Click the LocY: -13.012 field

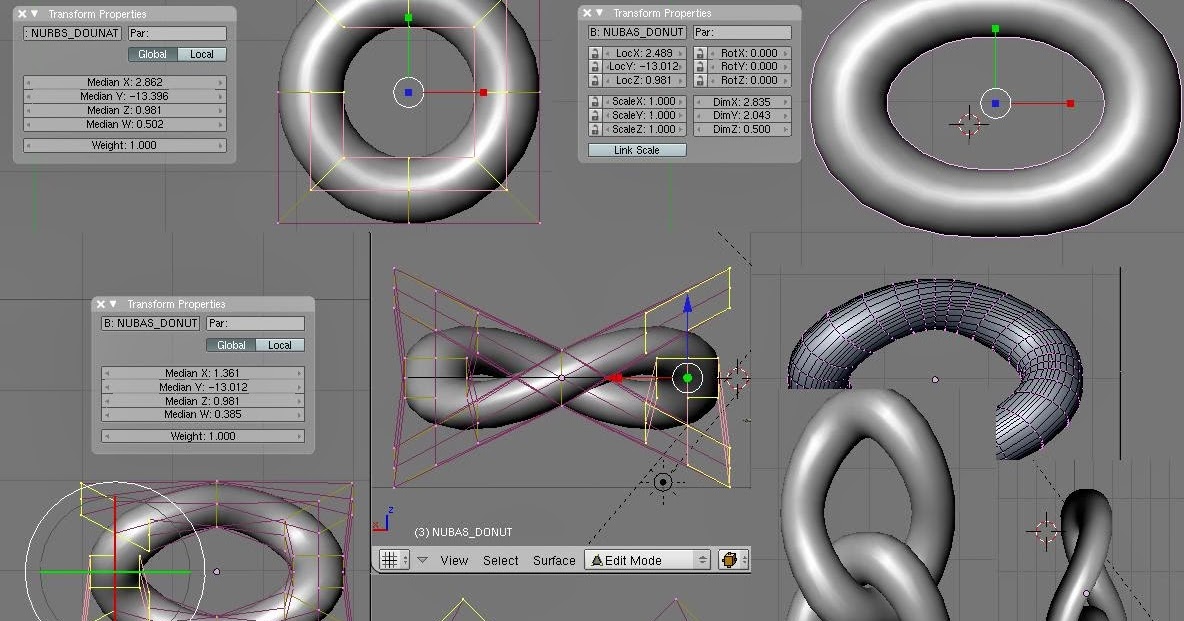644,66
